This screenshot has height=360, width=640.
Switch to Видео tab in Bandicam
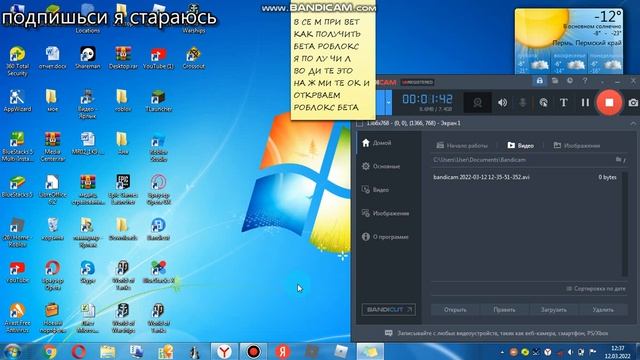[x=520, y=145]
